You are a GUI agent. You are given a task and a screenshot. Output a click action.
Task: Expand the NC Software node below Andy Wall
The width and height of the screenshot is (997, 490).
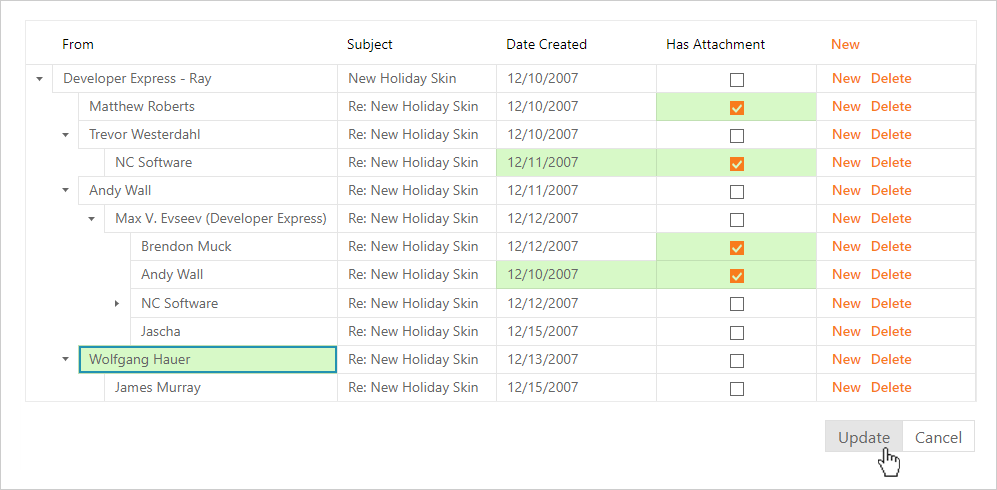click(x=117, y=303)
